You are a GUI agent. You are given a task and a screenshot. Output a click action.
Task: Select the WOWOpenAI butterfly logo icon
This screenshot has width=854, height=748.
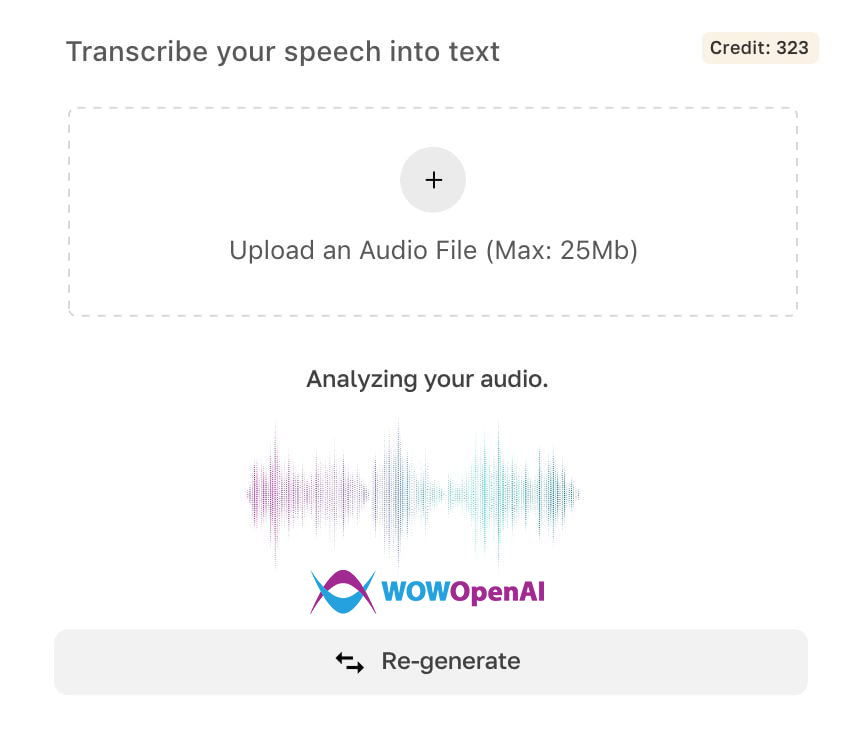click(342, 591)
